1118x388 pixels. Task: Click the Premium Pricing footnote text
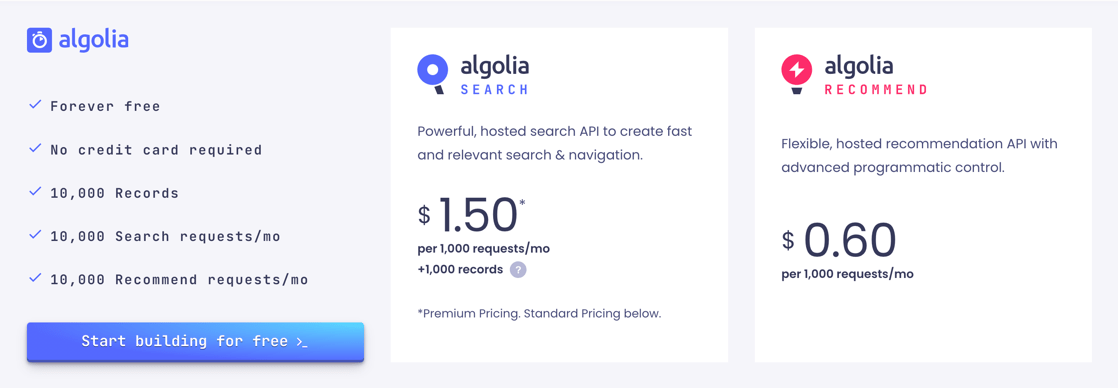pos(540,313)
